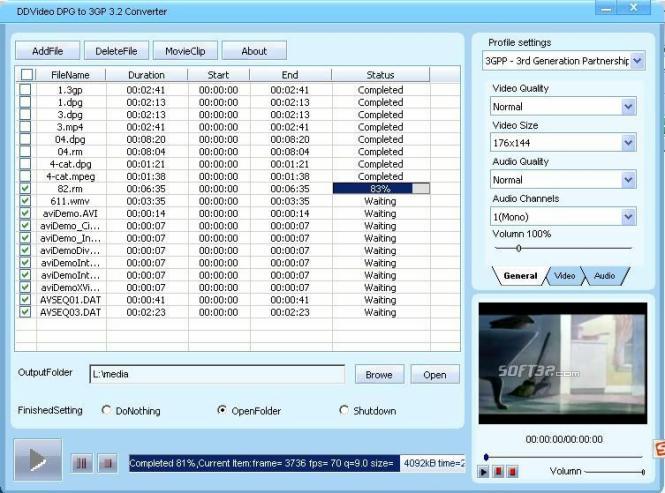Select the Shutdown radio option
The image size is (665, 493).
[x=344, y=410]
